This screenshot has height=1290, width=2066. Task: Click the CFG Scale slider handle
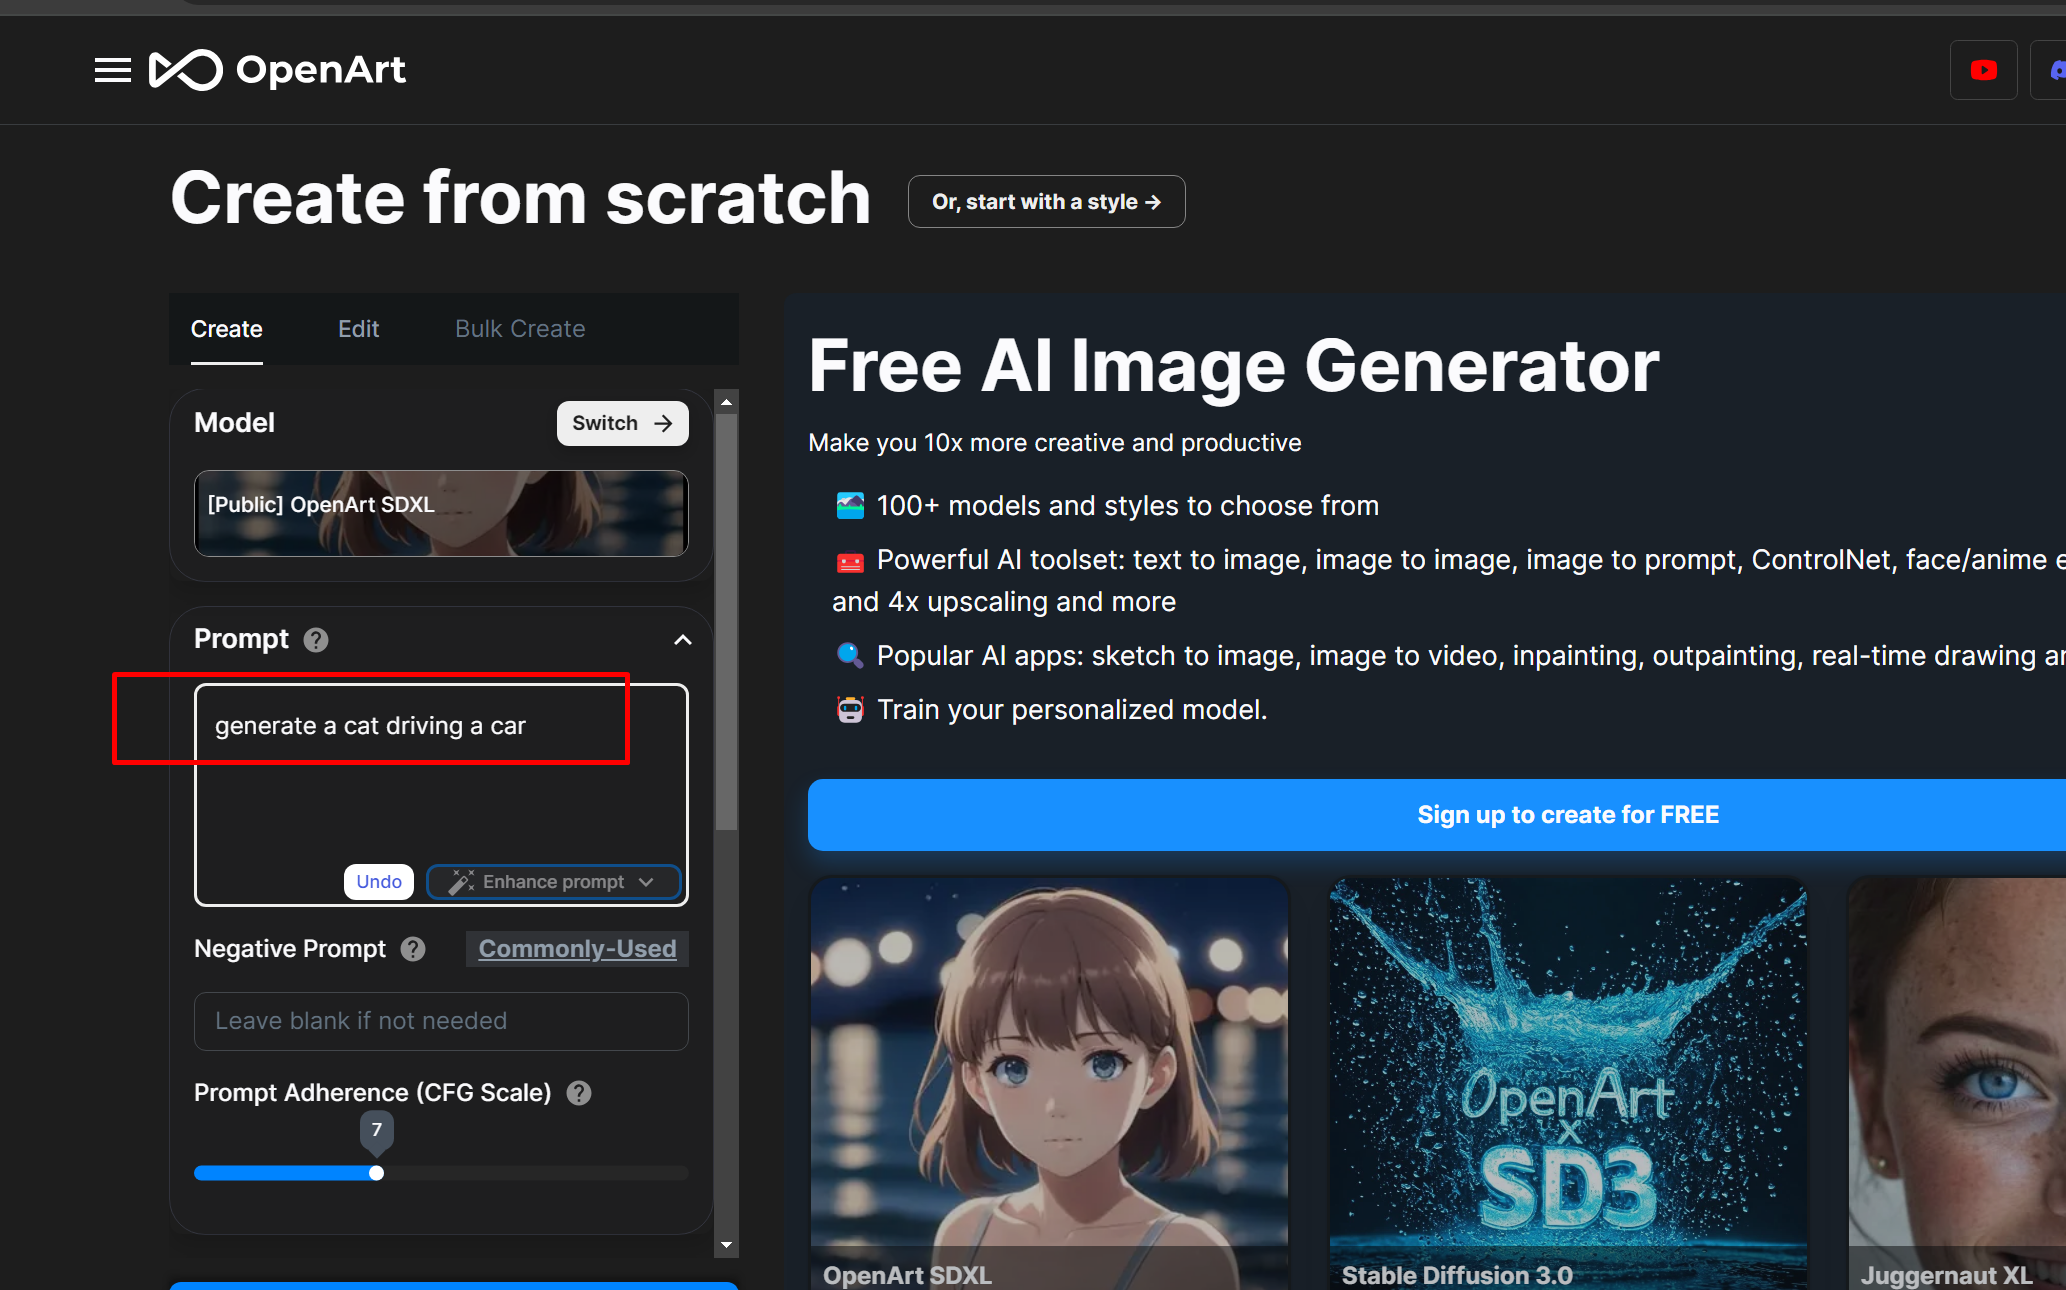coord(376,1173)
